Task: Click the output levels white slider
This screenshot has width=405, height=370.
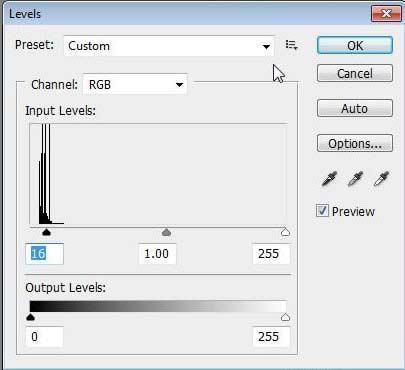Action: coord(285,317)
